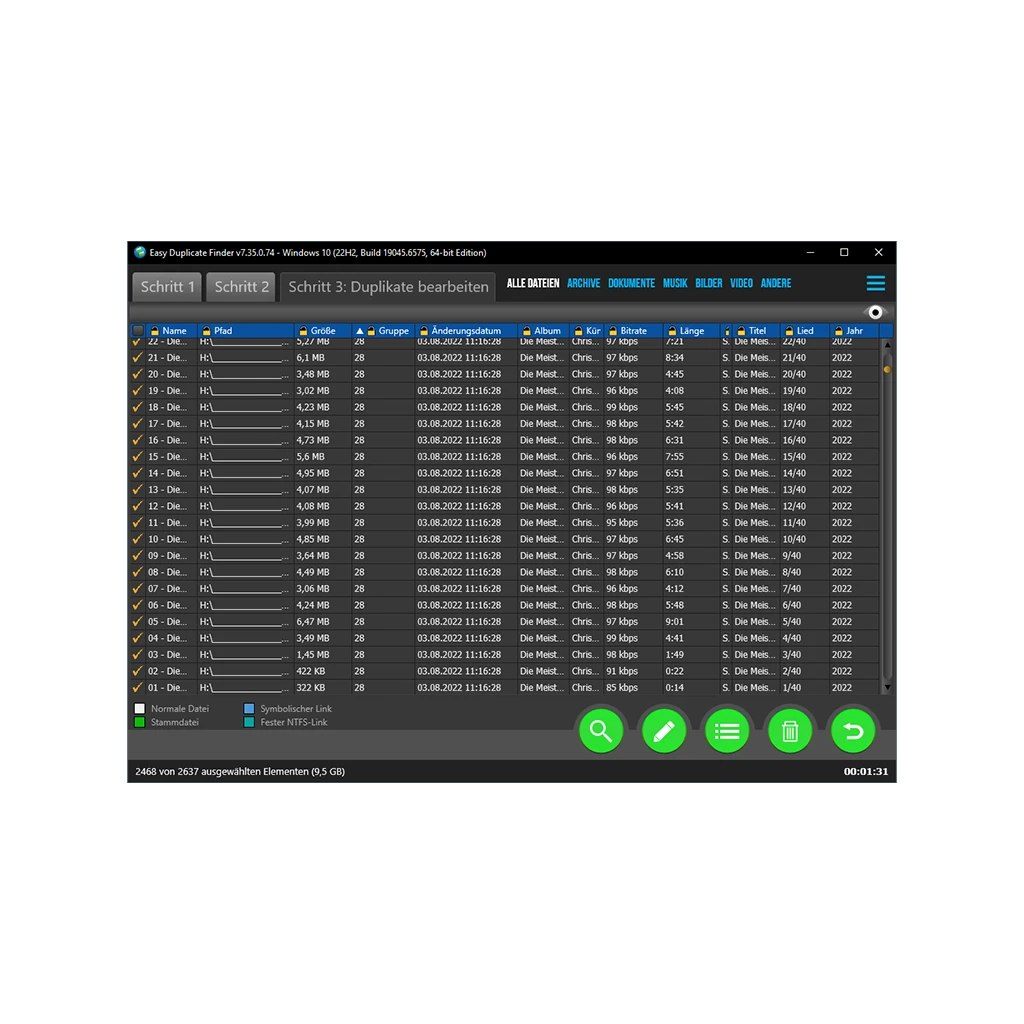Sort by the Größe column header
The image size is (1024, 1024).
(x=323, y=331)
